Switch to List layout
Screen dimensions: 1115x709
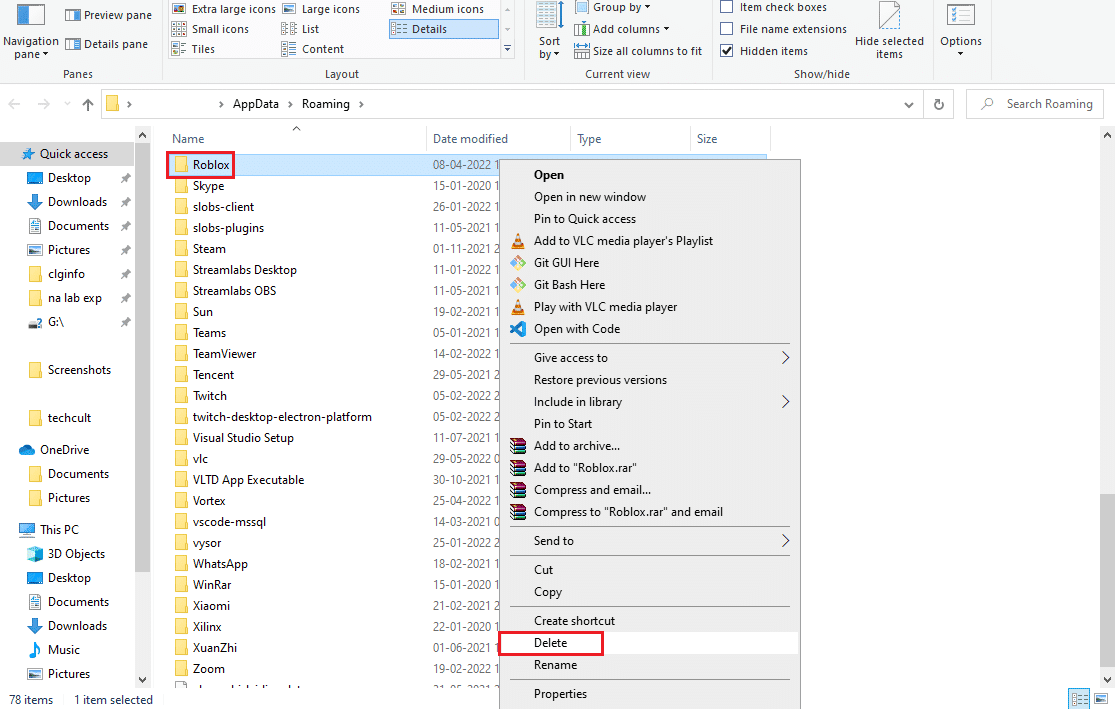[x=300, y=29]
